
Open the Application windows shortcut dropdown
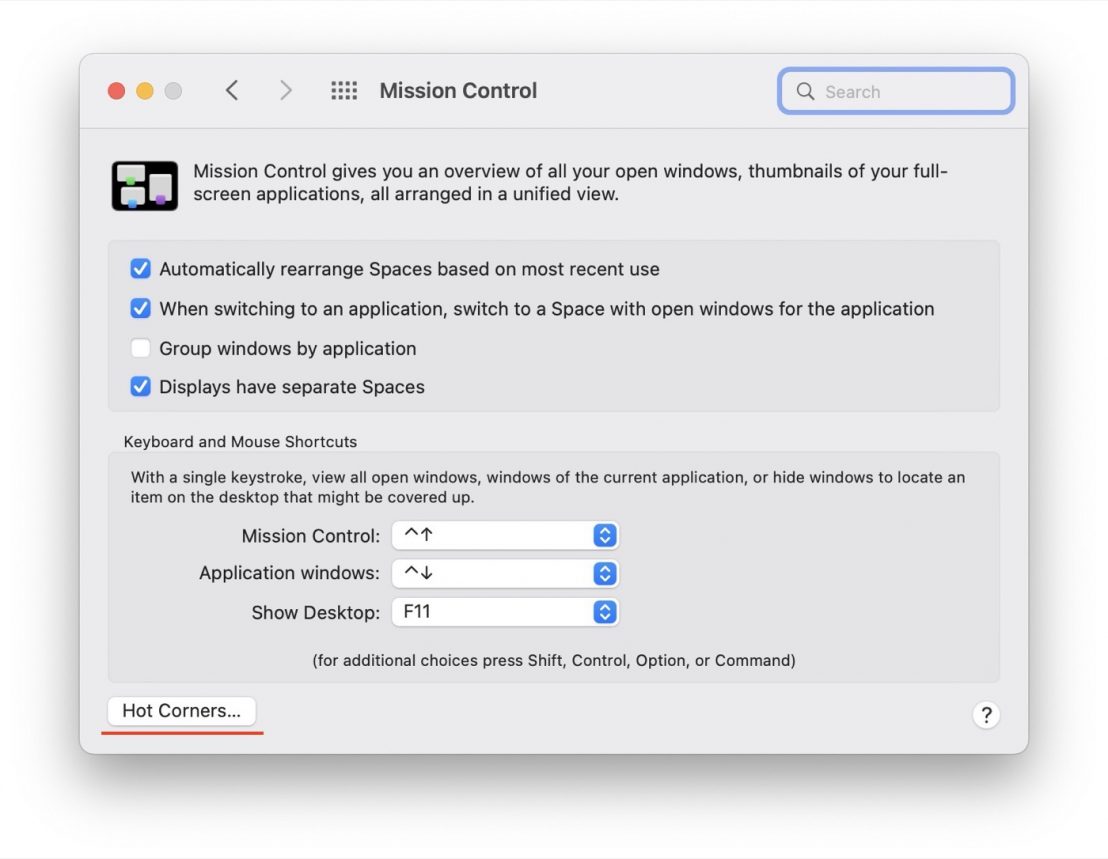tap(505, 573)
